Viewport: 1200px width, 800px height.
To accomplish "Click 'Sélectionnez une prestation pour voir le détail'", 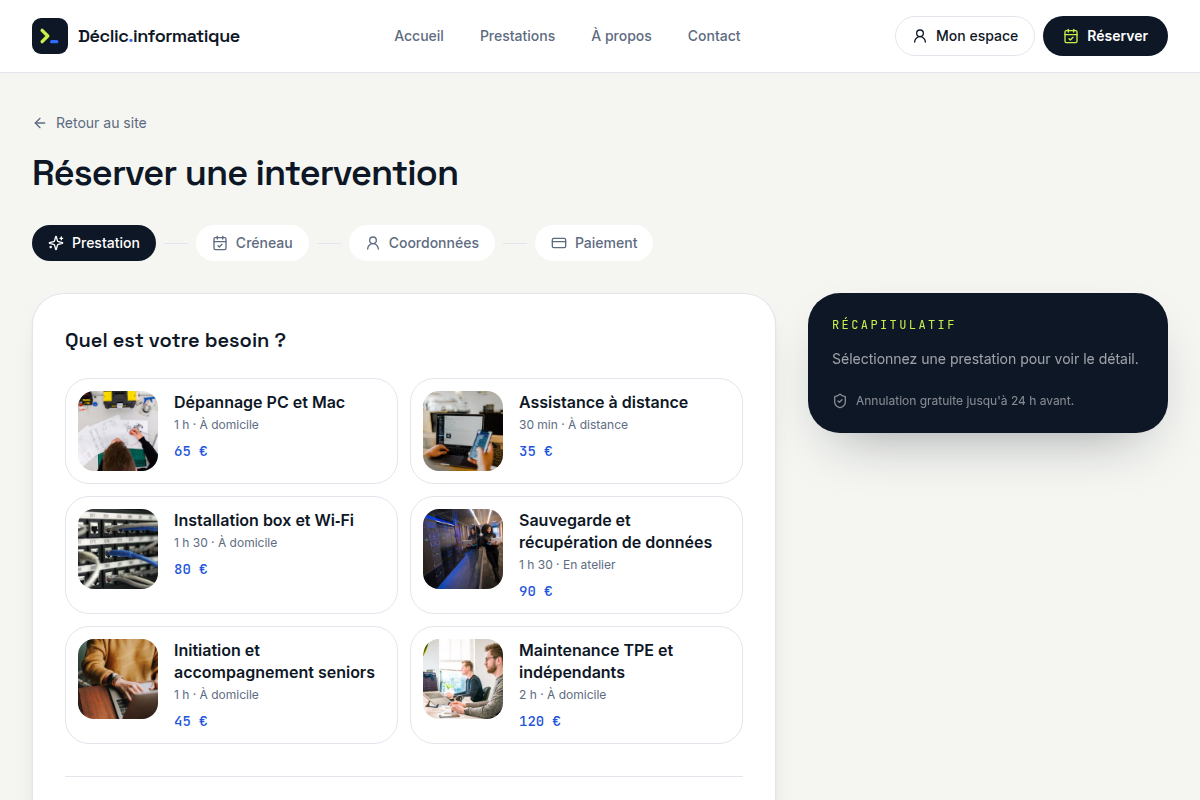I will [985, 359].
